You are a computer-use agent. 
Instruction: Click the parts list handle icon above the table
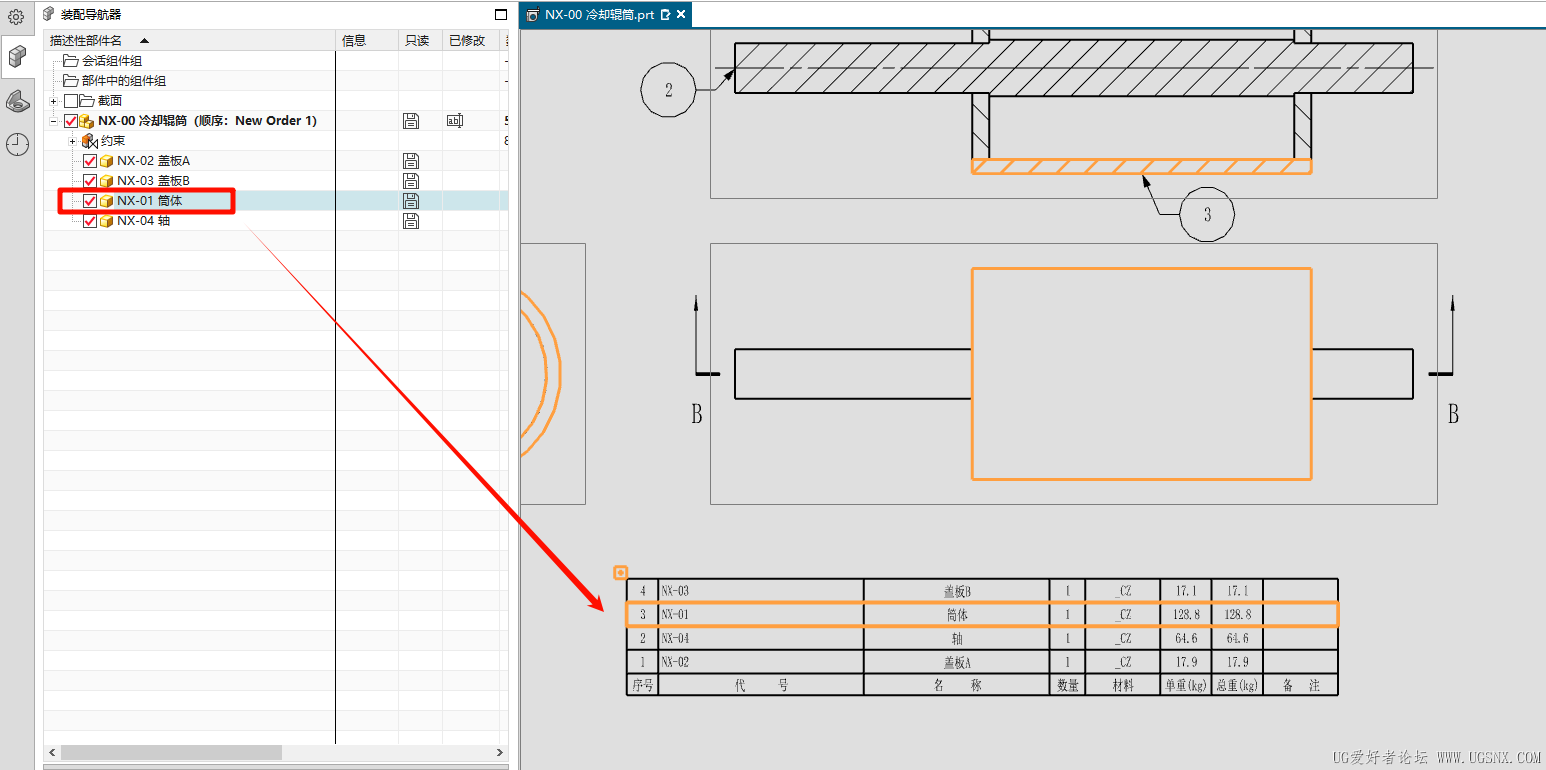[620, 573]
